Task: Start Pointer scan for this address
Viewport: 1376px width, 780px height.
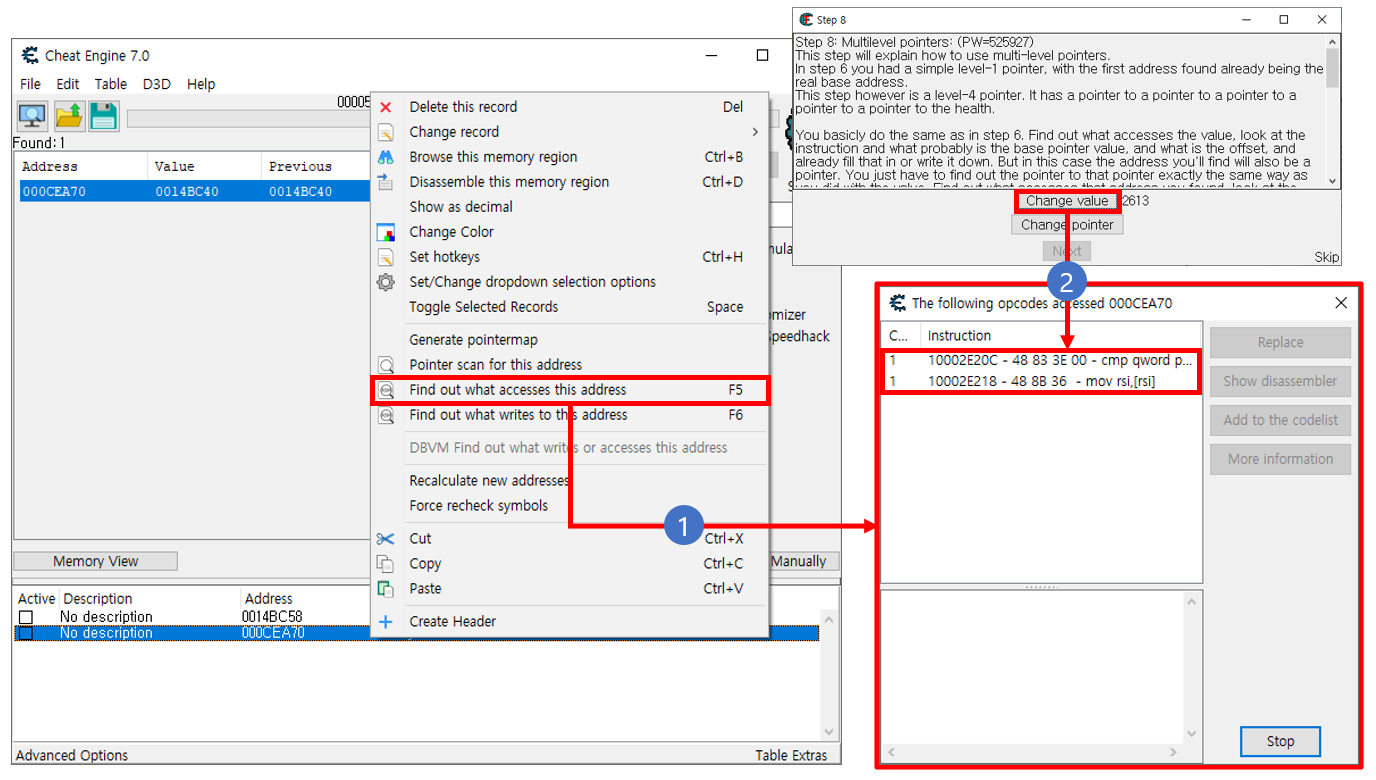Action: coord(568,365)
